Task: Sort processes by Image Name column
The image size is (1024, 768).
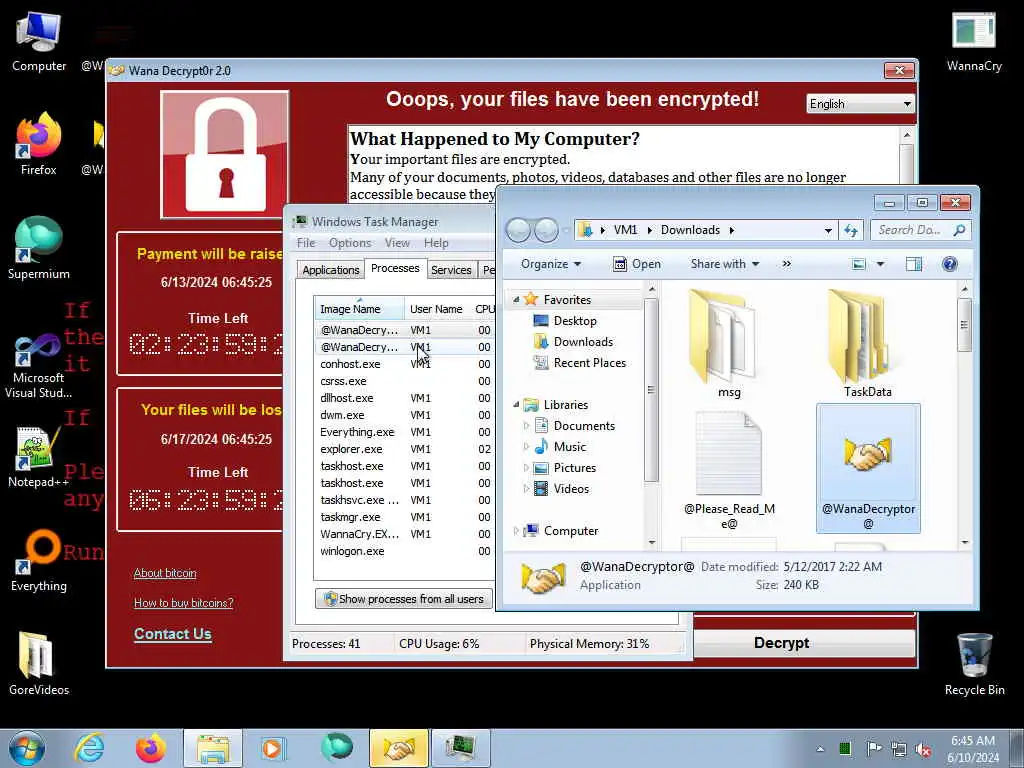Action: pos(359,309)
